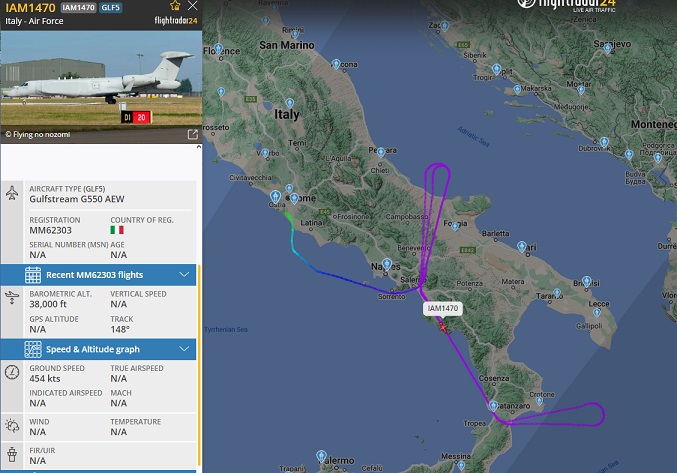Click the speedometer icon beside Ground Speed
Viewport: 677px width, 473px height.
pyautogui.click(x=12, y=372)
